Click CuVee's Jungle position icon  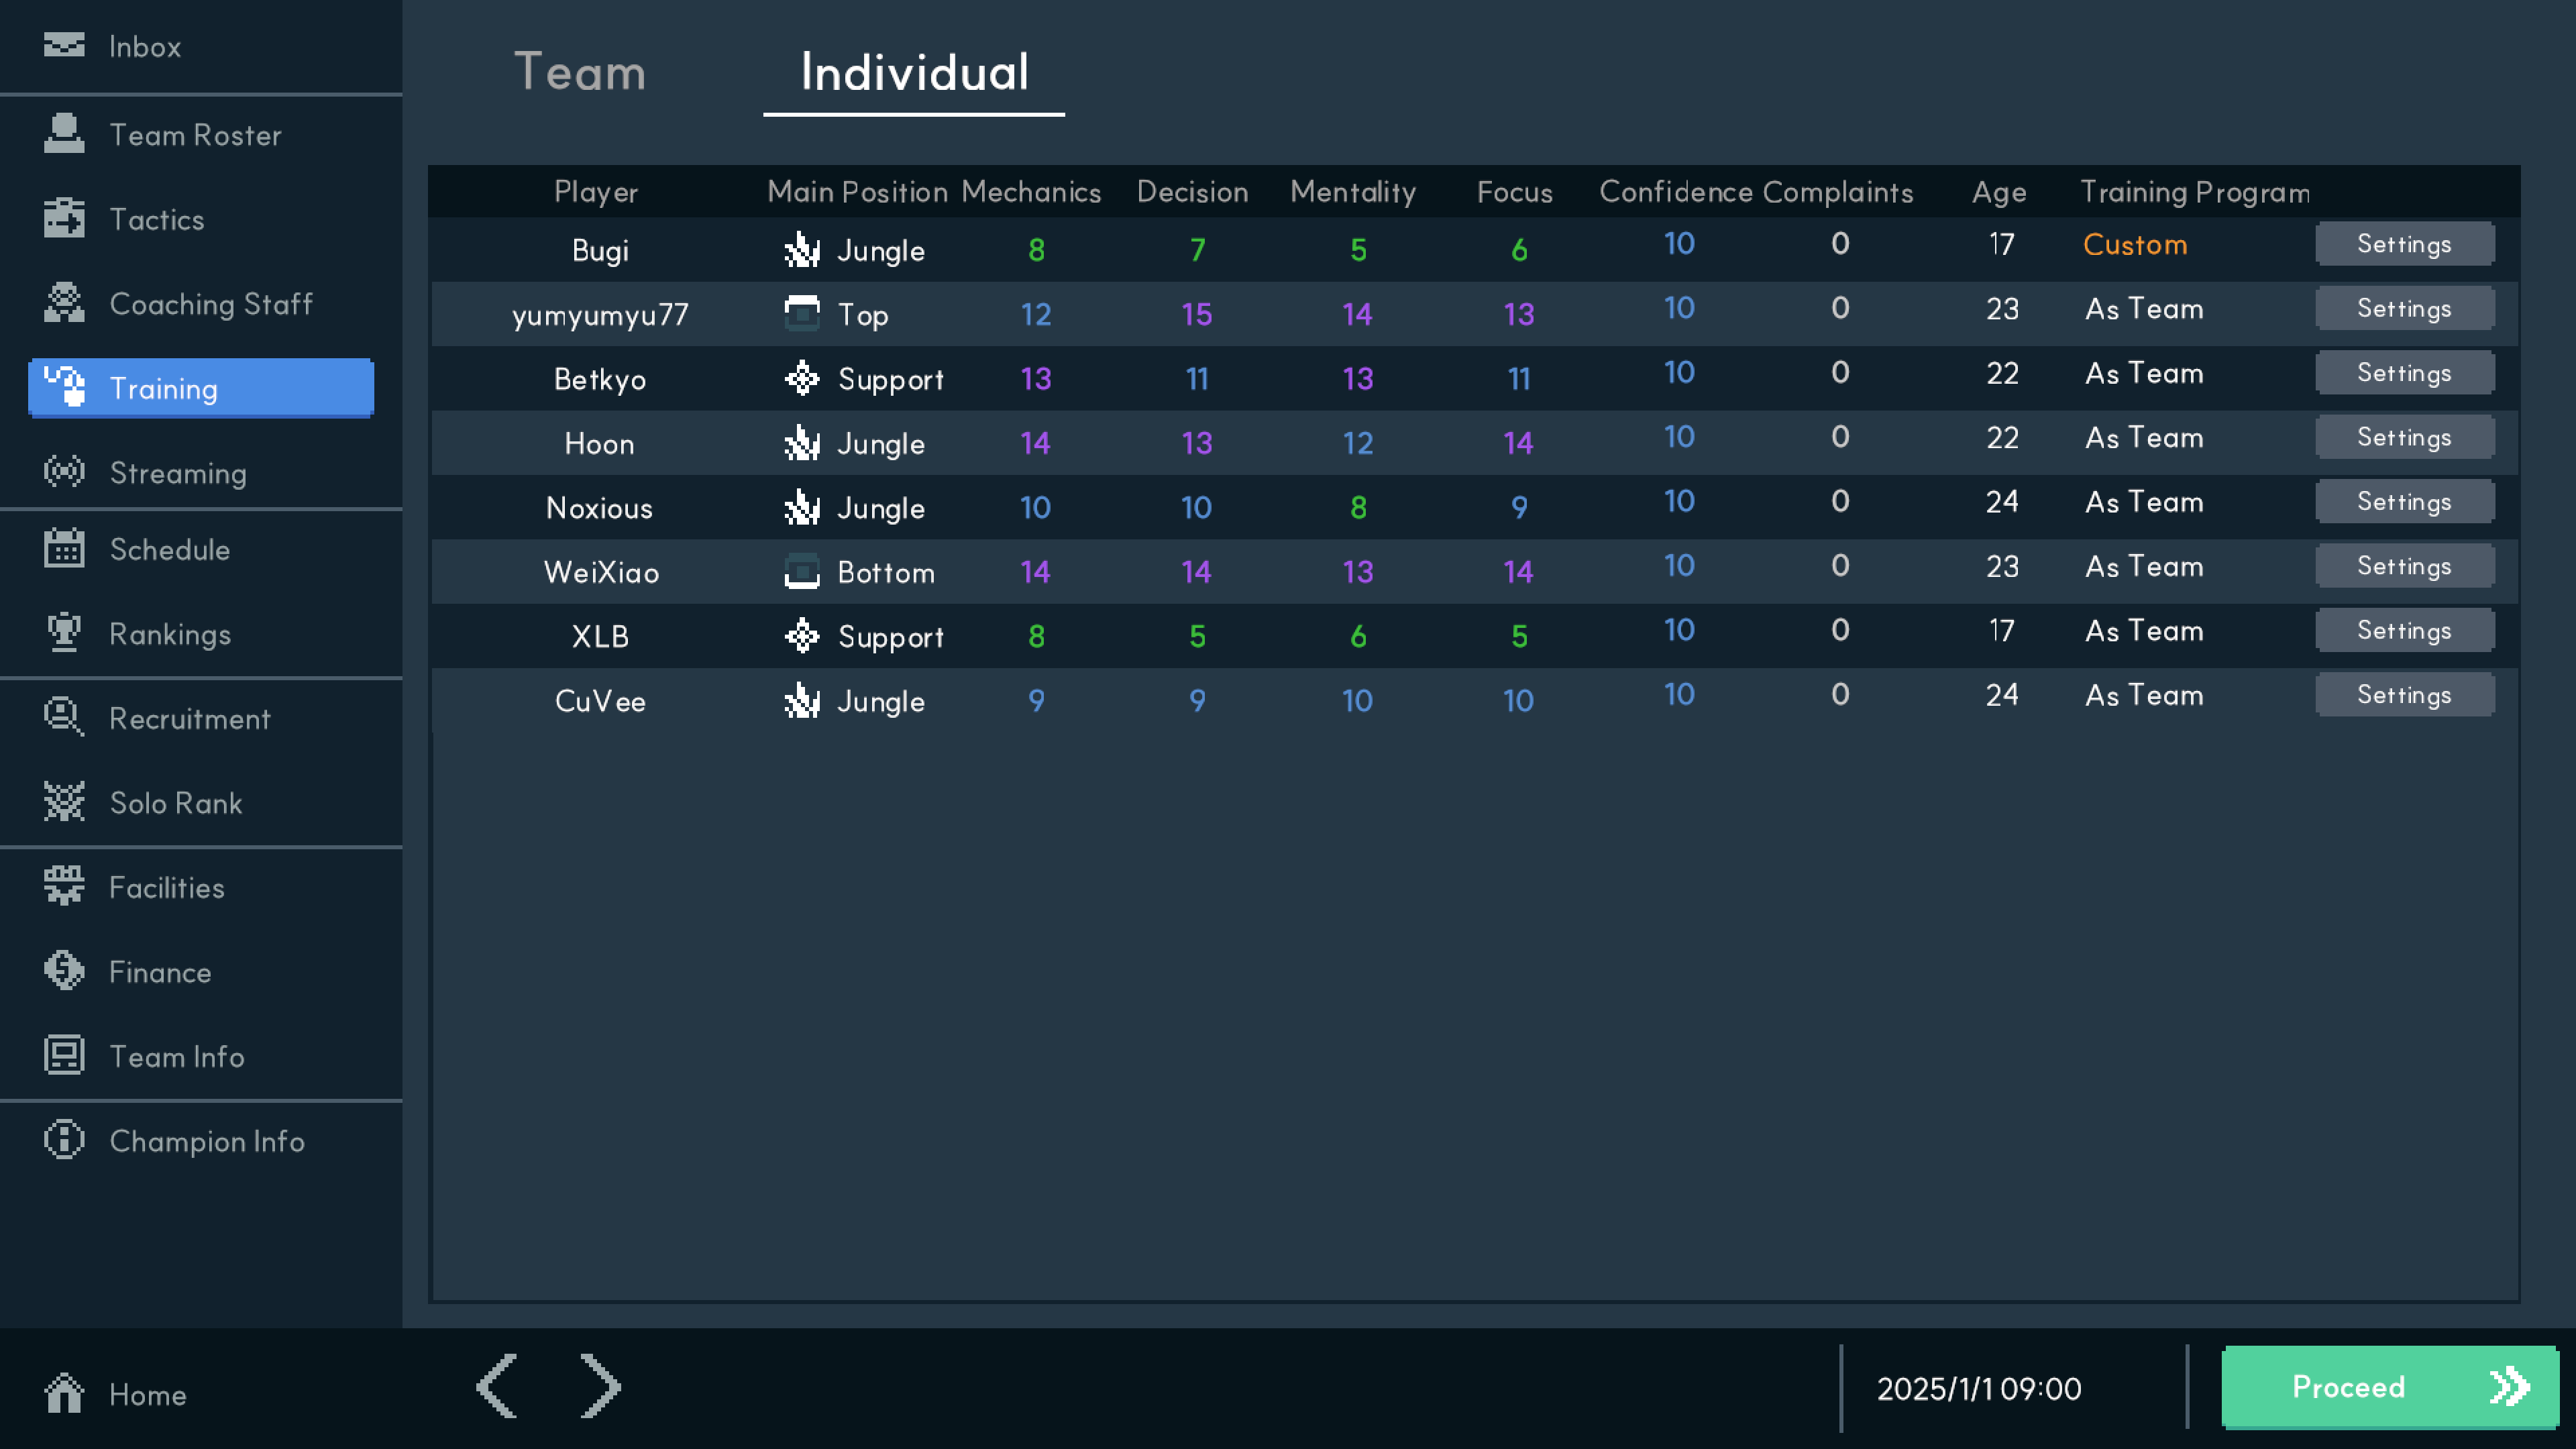tap(802, 700)
